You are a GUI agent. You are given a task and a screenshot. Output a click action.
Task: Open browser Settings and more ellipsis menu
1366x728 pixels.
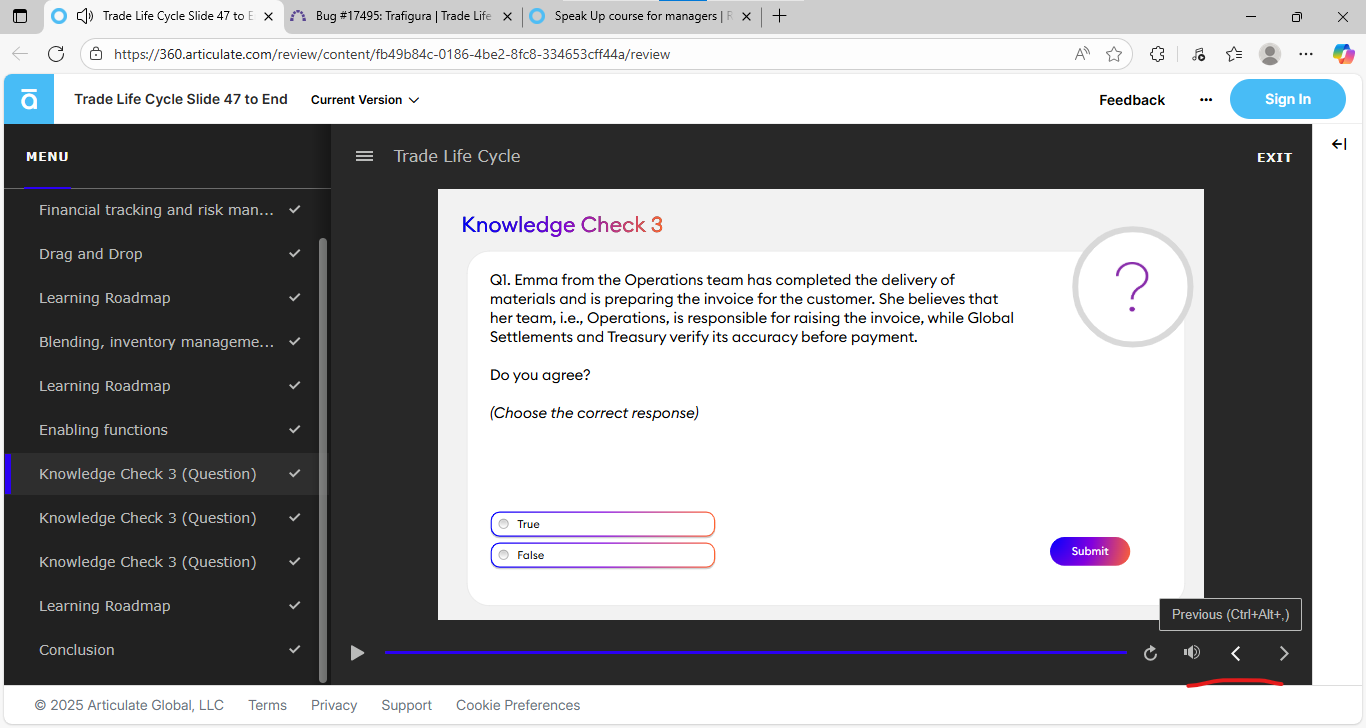point(1306,54)
